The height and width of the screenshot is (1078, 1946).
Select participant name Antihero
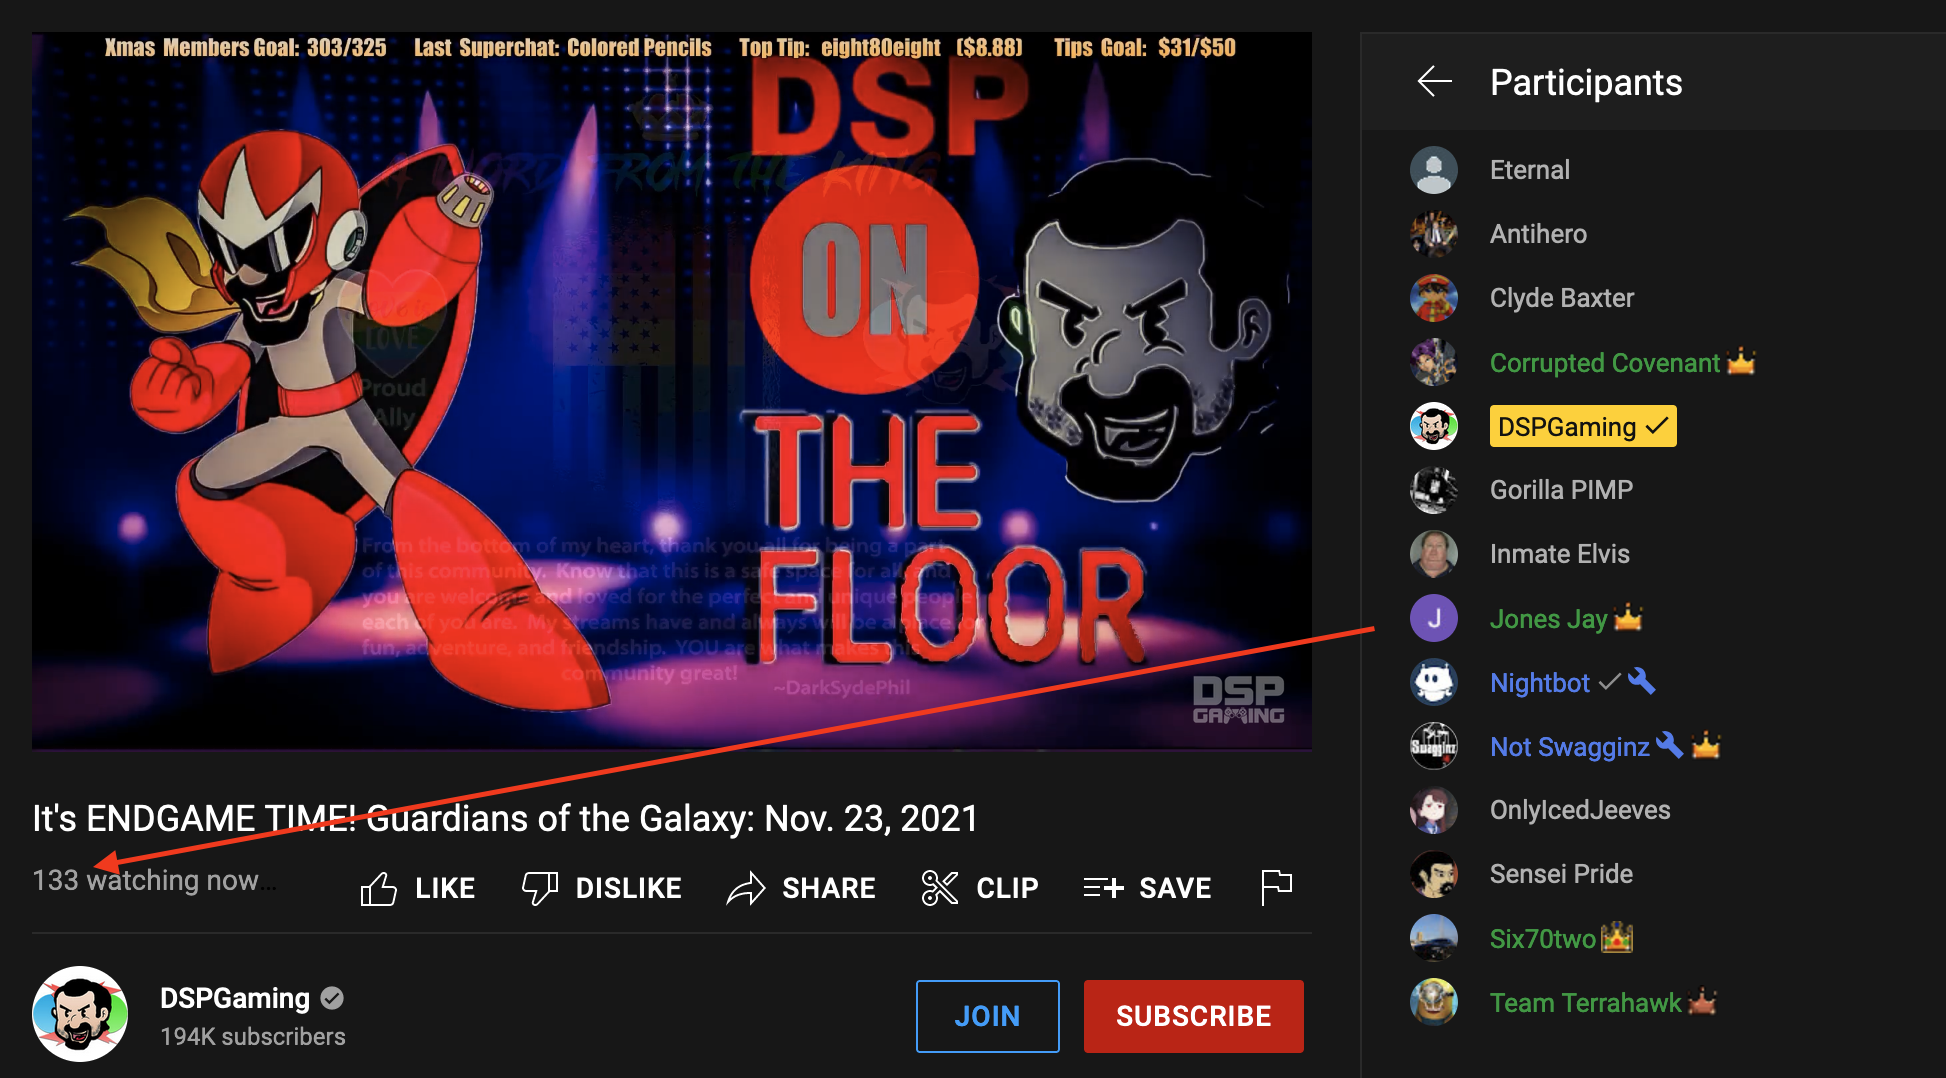click(x=1538, y=234)
